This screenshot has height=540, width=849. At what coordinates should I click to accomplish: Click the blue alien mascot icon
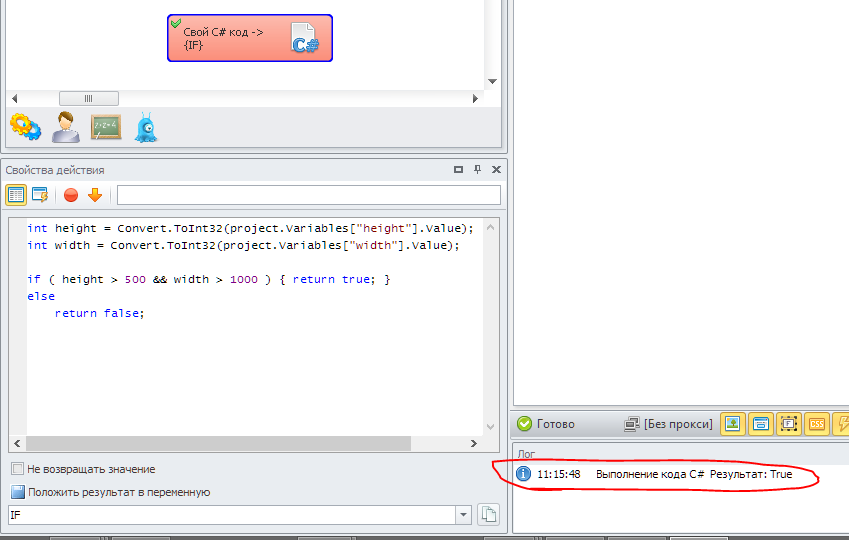146,128
